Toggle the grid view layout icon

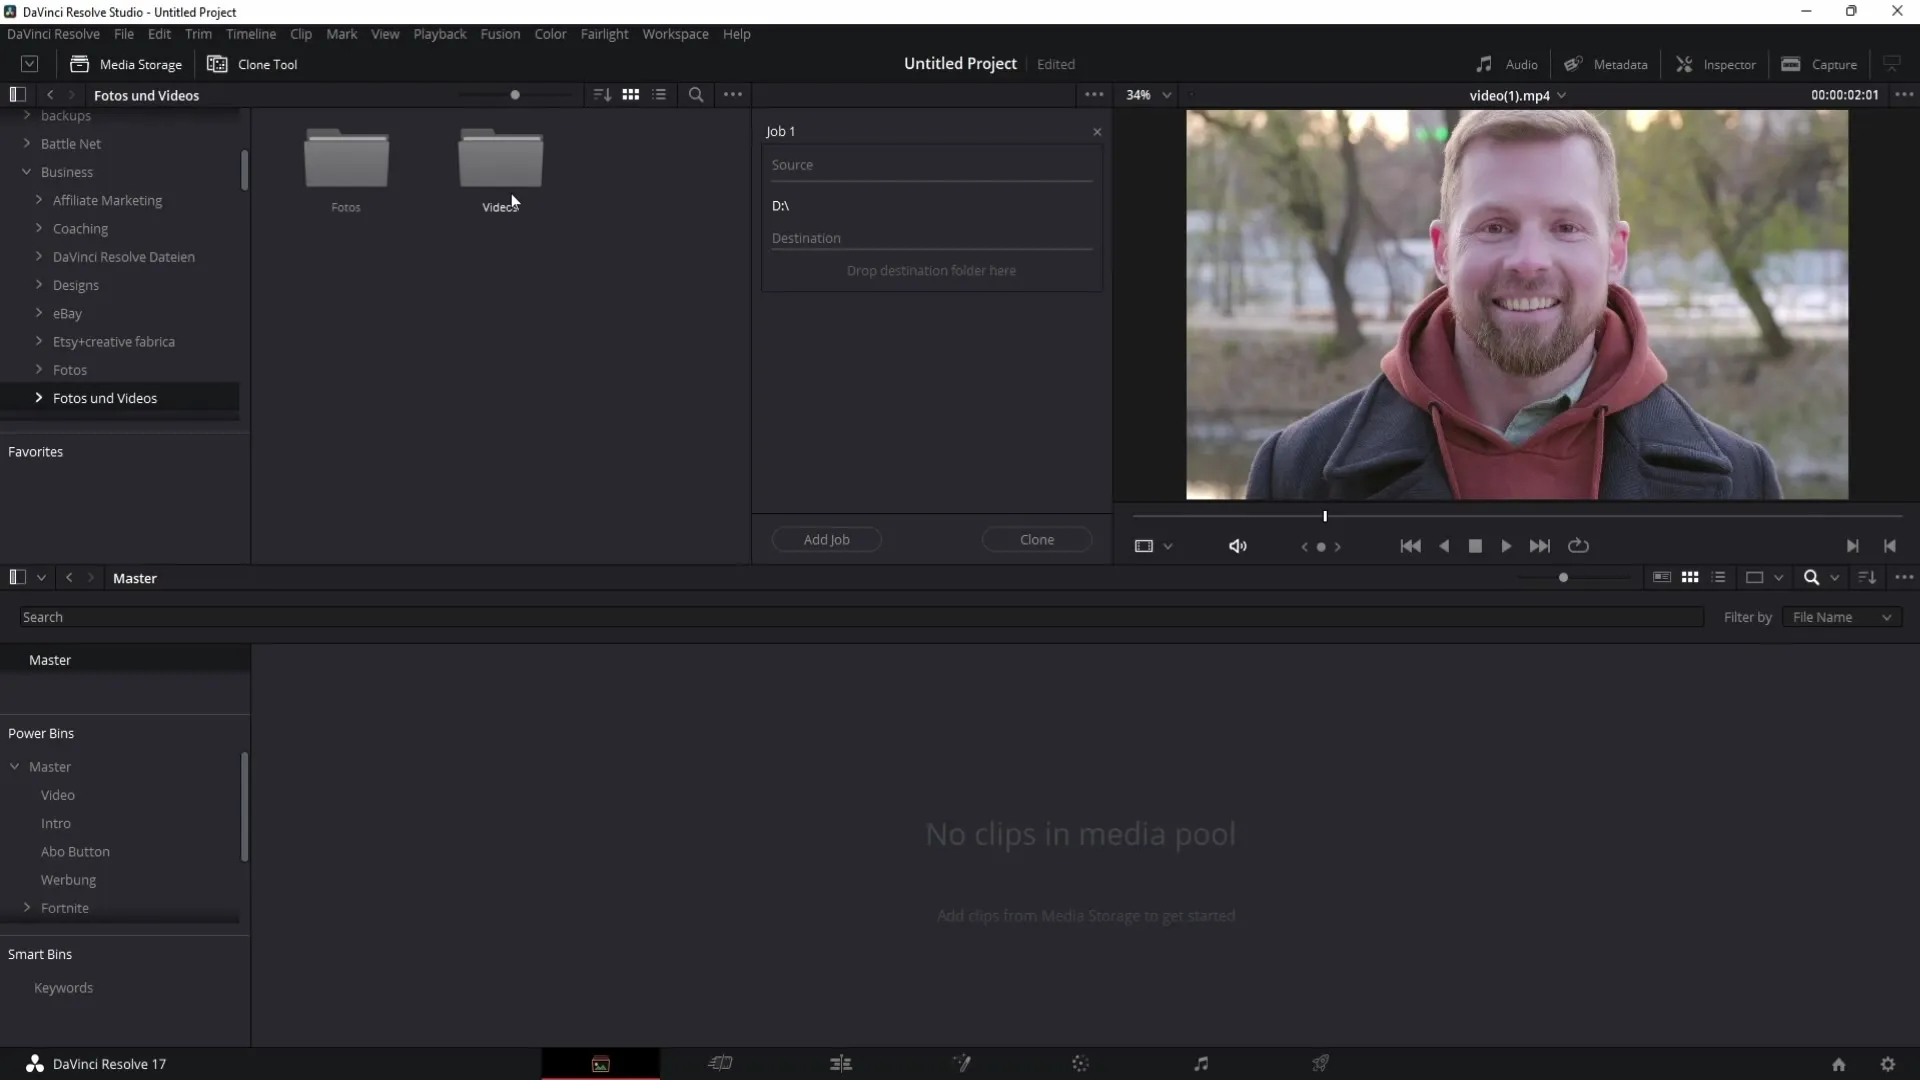(630, 94)
